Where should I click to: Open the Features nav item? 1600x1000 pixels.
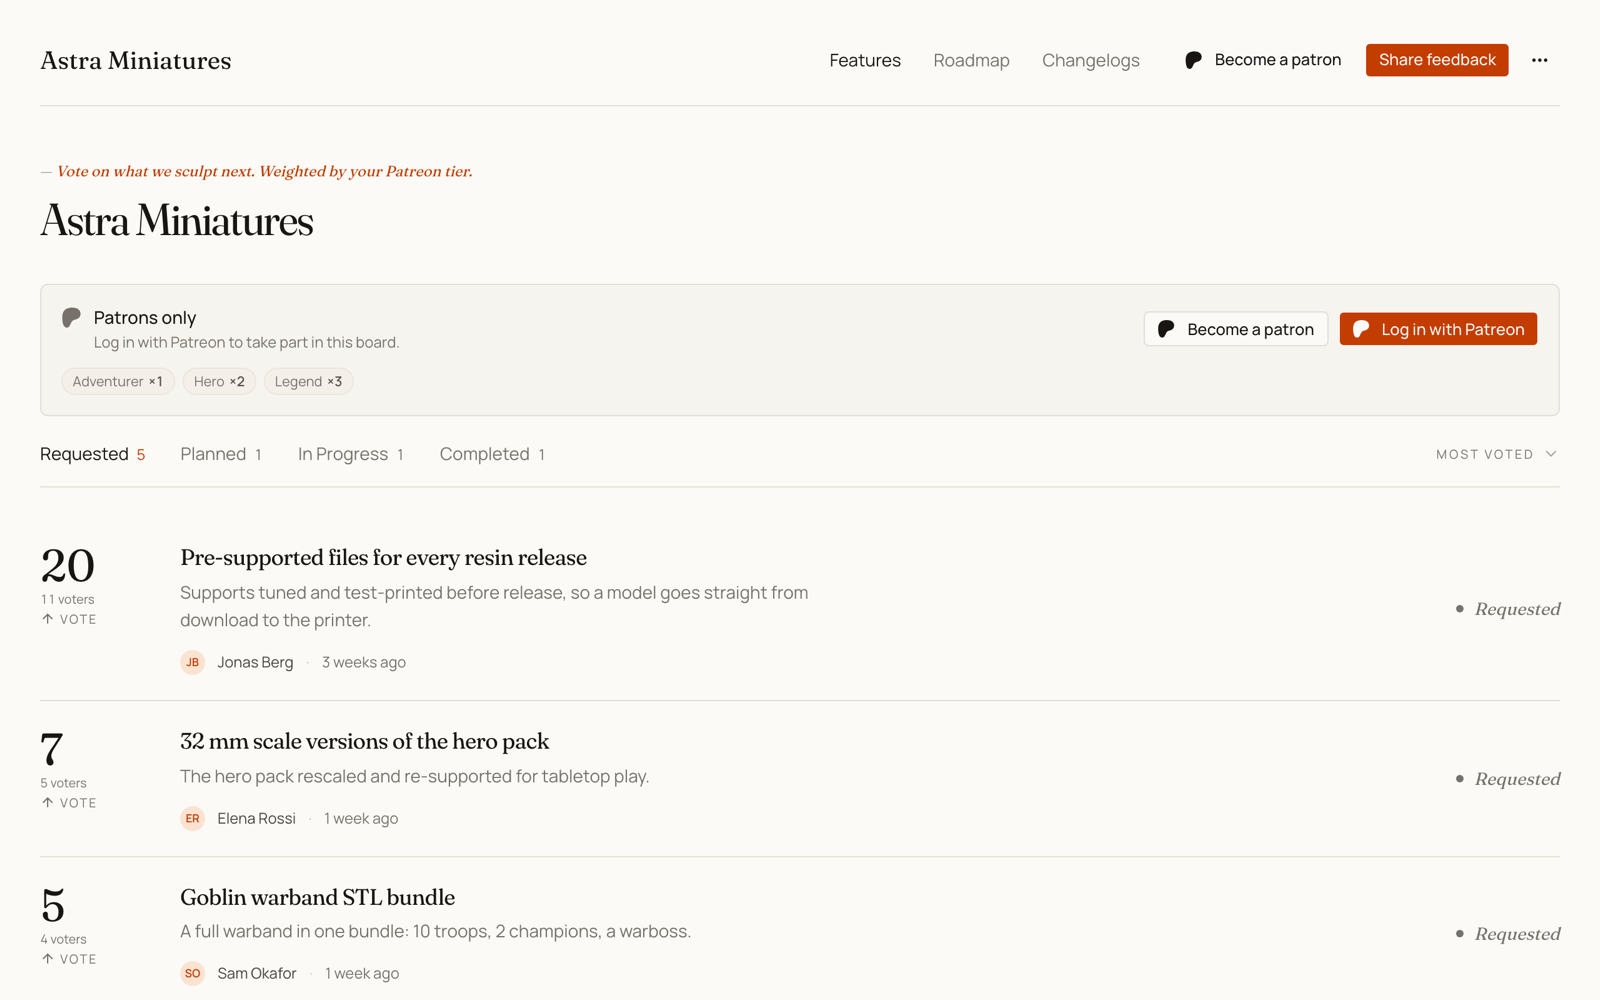[x=865, y=60]
